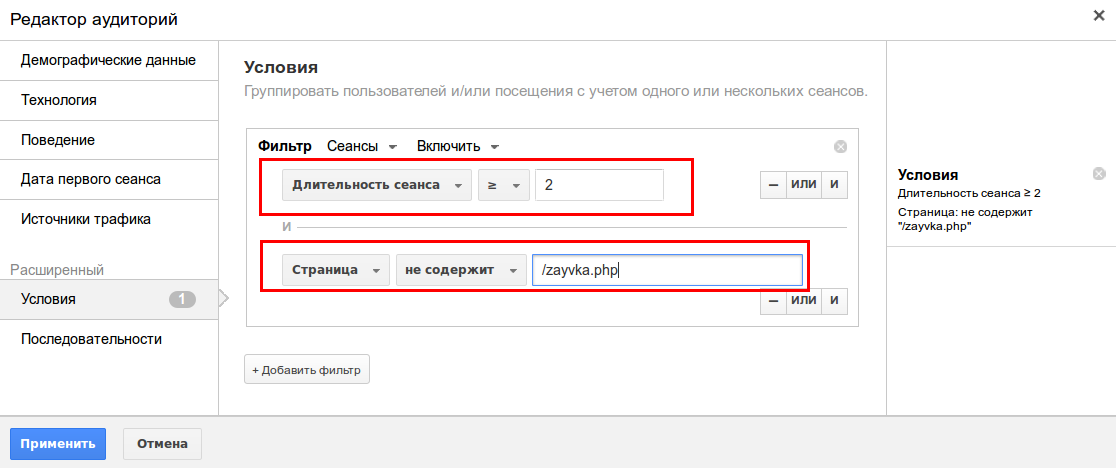Add an ИЛИ condition to session duration row
The height and width of the screenshot is (468, 1116).
[x=803, y=185]
